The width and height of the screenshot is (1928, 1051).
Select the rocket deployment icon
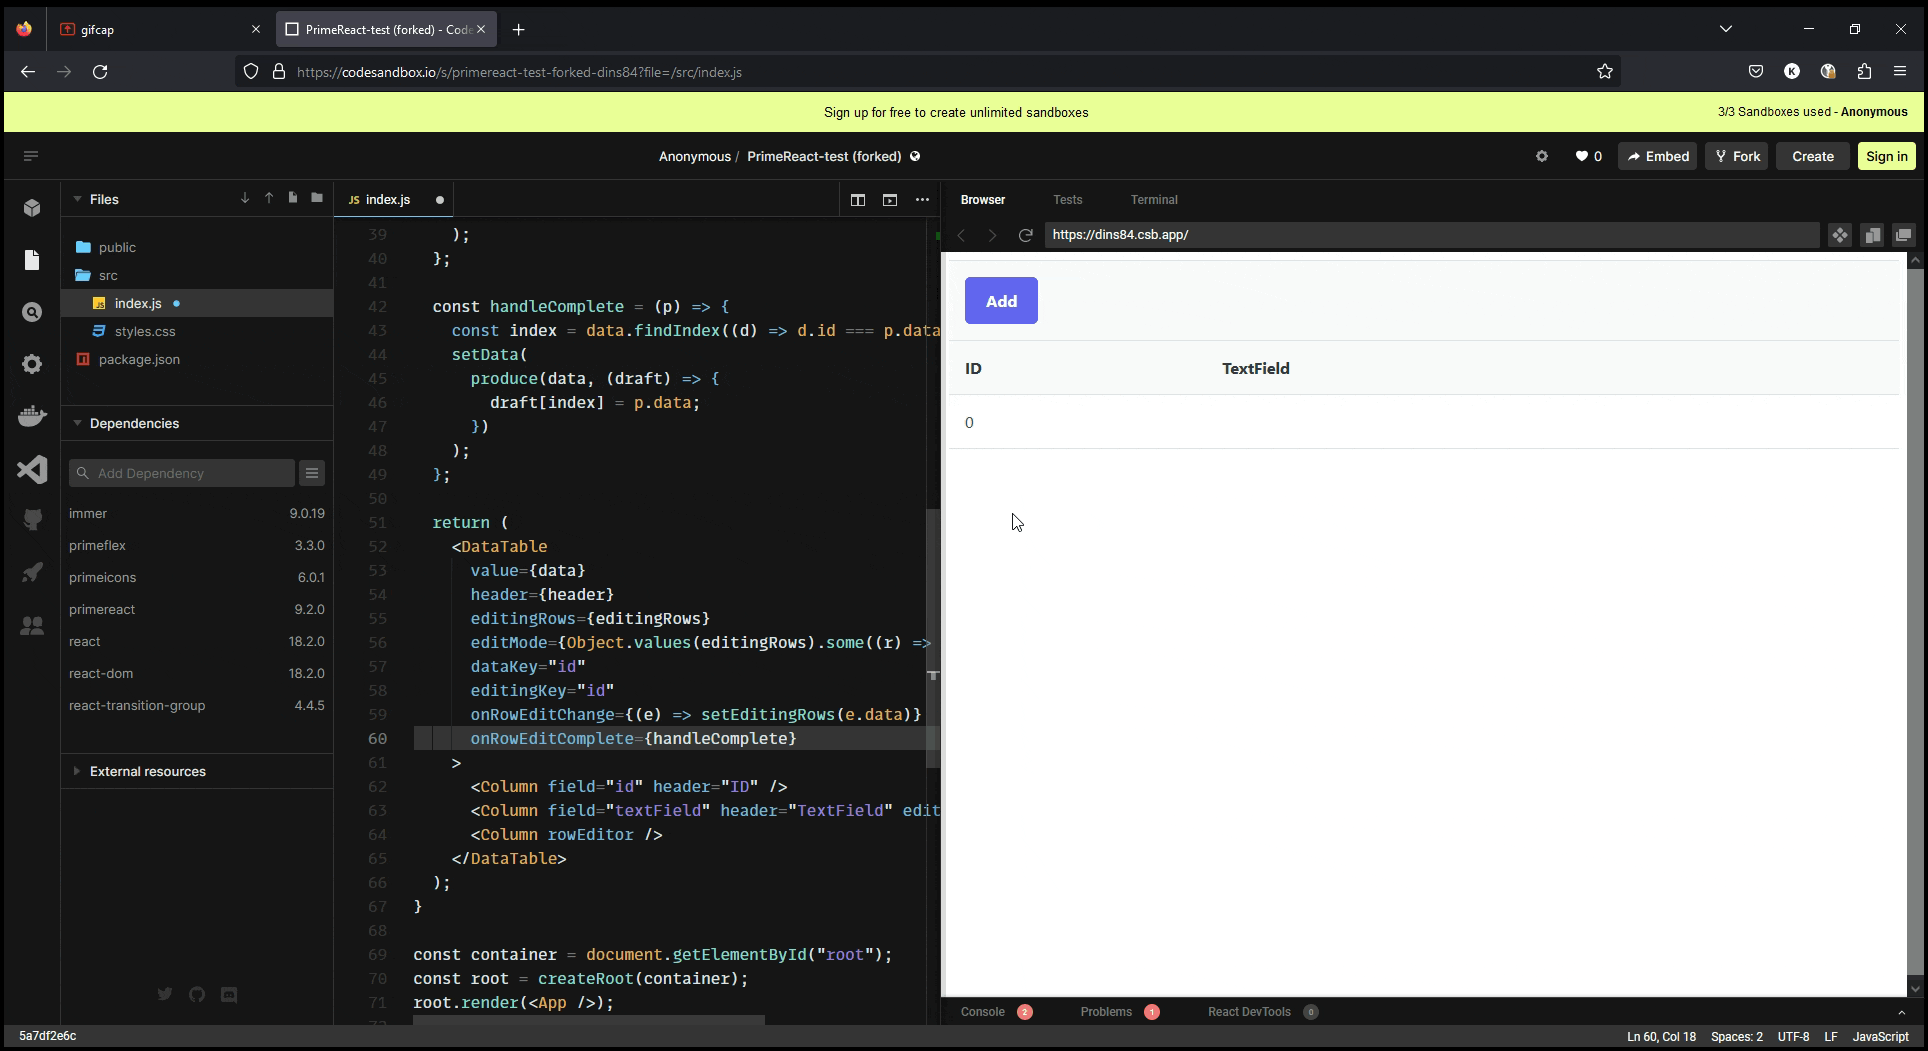click(32, 572)
